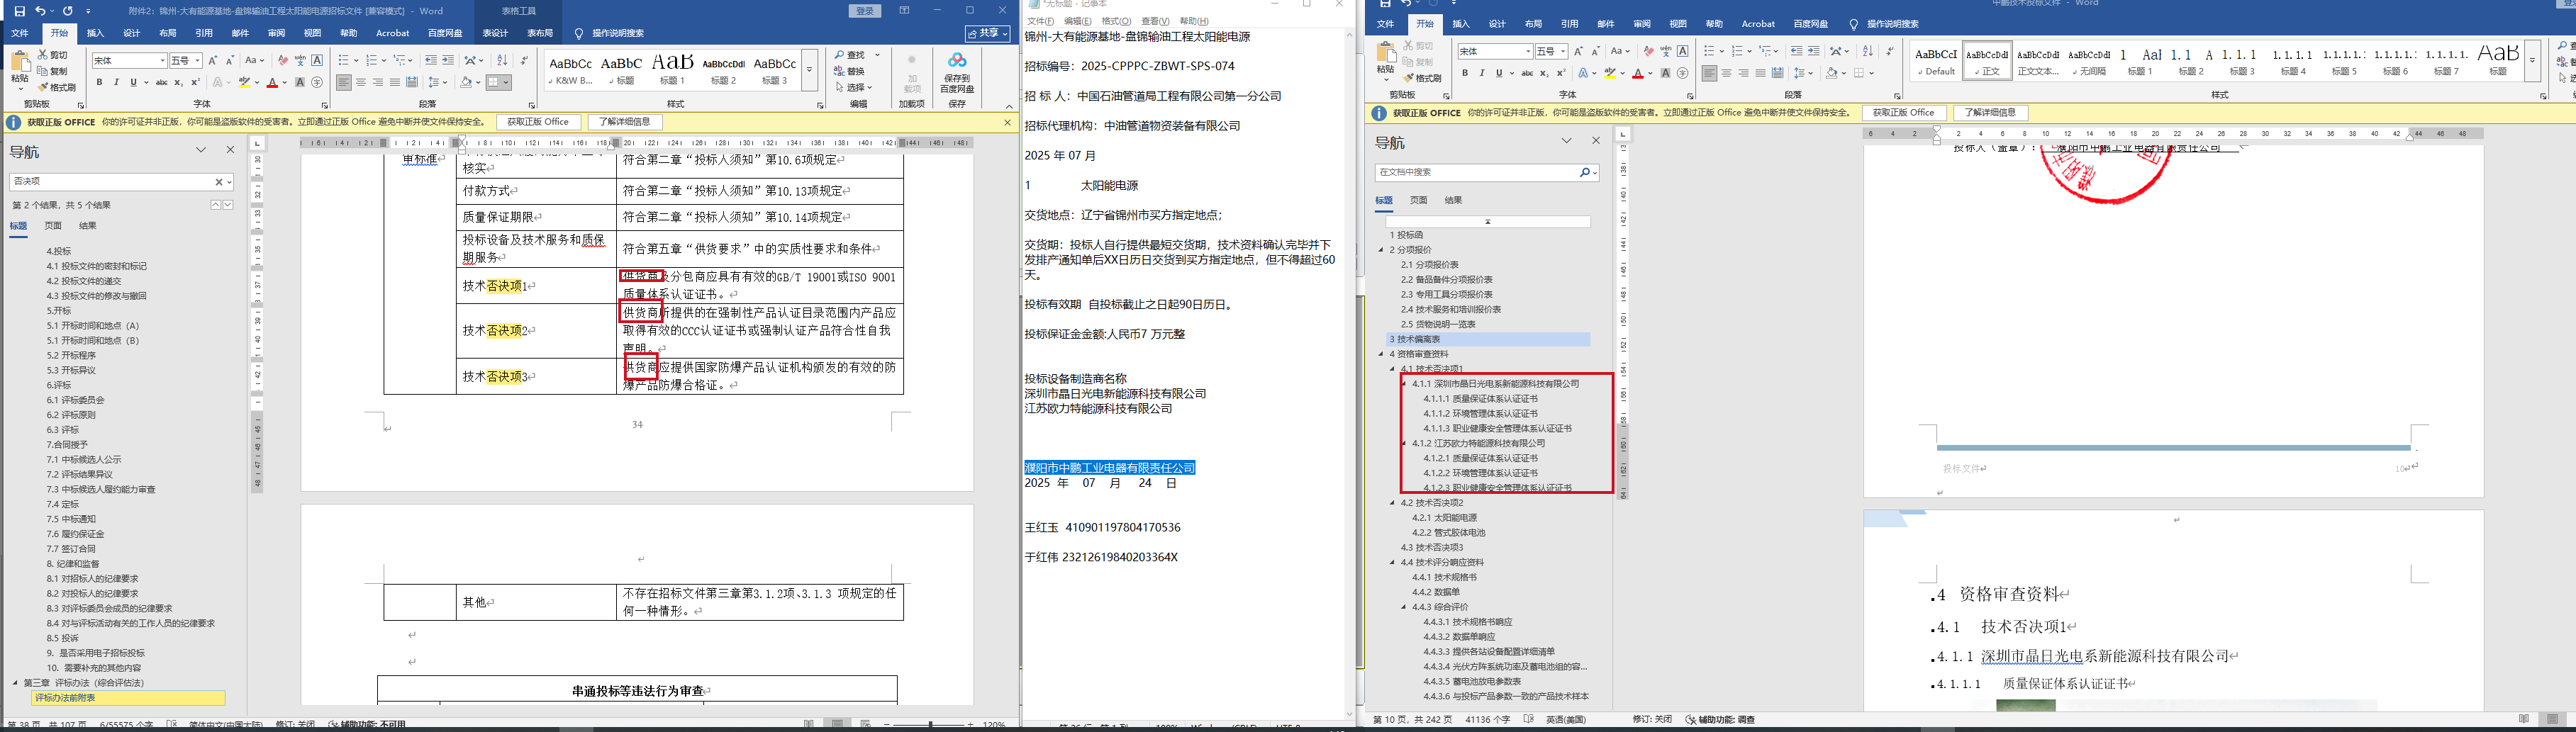
Task: Click the Undo icon in left Word window
Action: tap(40, 11)
